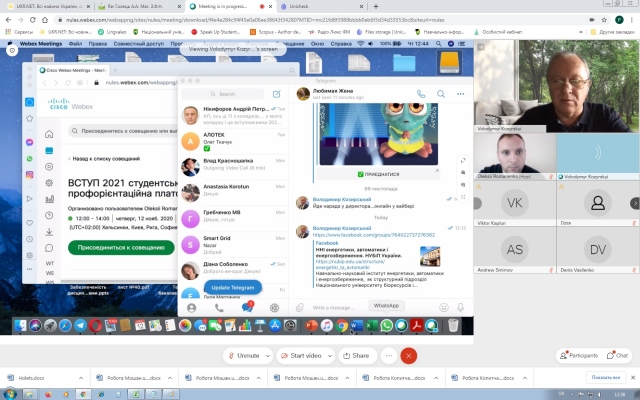
Task: Open the Telegram settings gear icon
Action: coord(274,308)
